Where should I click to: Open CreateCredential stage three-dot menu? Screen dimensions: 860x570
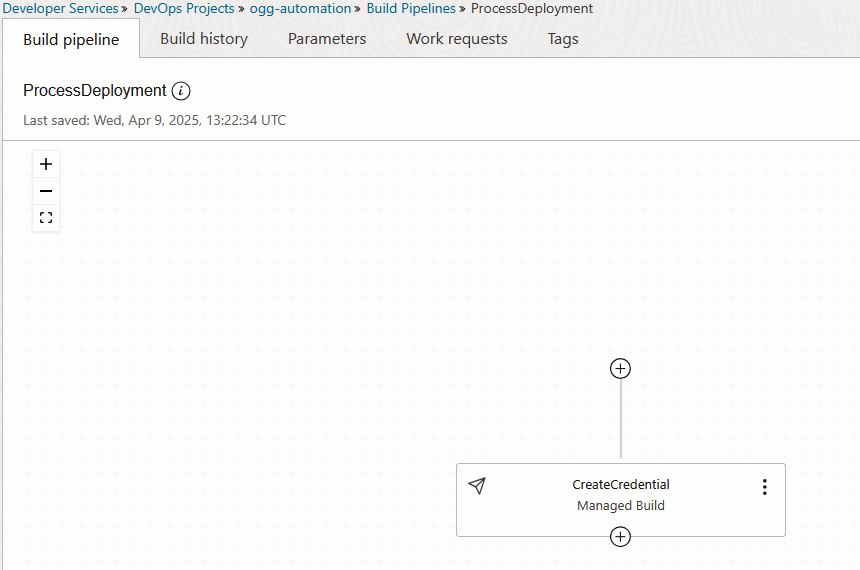765,487
